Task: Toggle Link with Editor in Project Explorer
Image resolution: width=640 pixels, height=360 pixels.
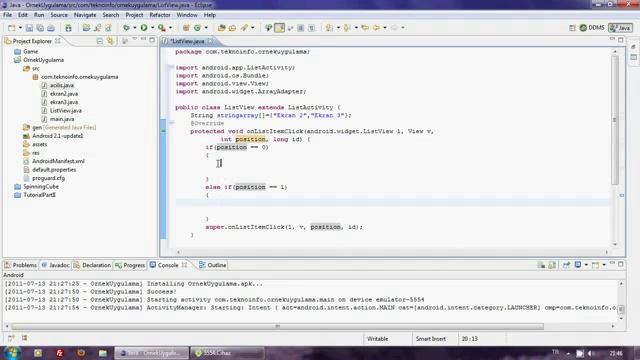Action: (110, 41)
